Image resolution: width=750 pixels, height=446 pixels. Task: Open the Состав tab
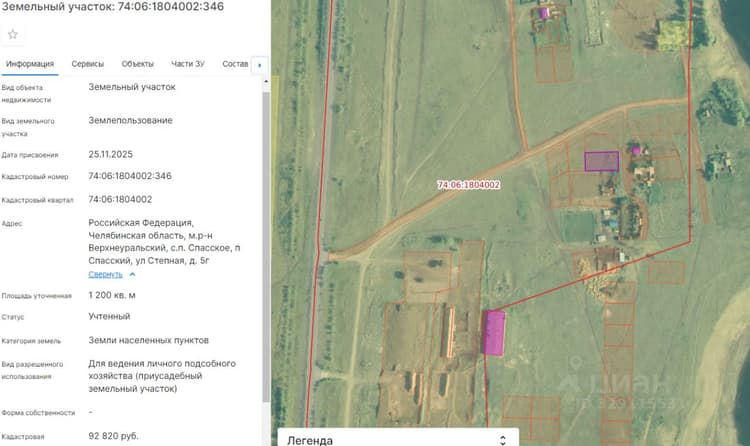pyautogui.click(x=235, y=64)
